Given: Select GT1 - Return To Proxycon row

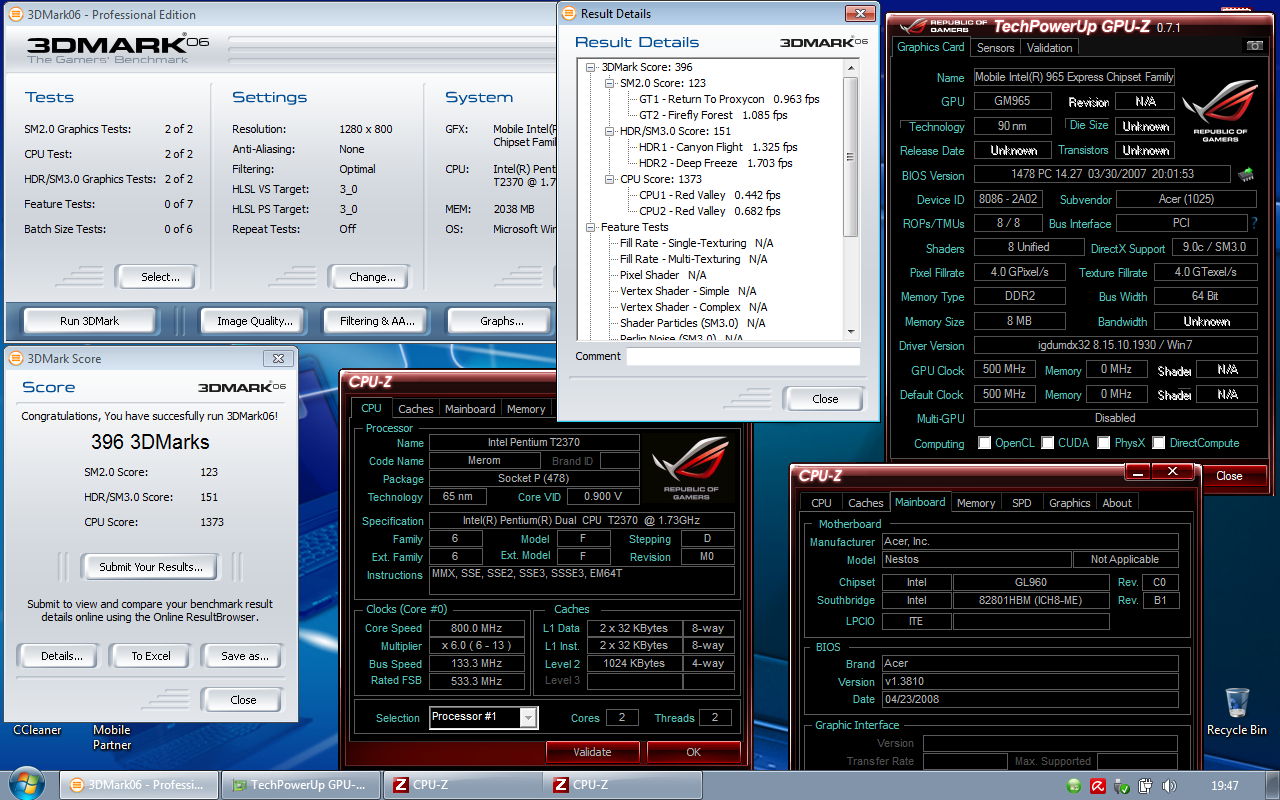Looking at the screenshot, I should point(729,99).
